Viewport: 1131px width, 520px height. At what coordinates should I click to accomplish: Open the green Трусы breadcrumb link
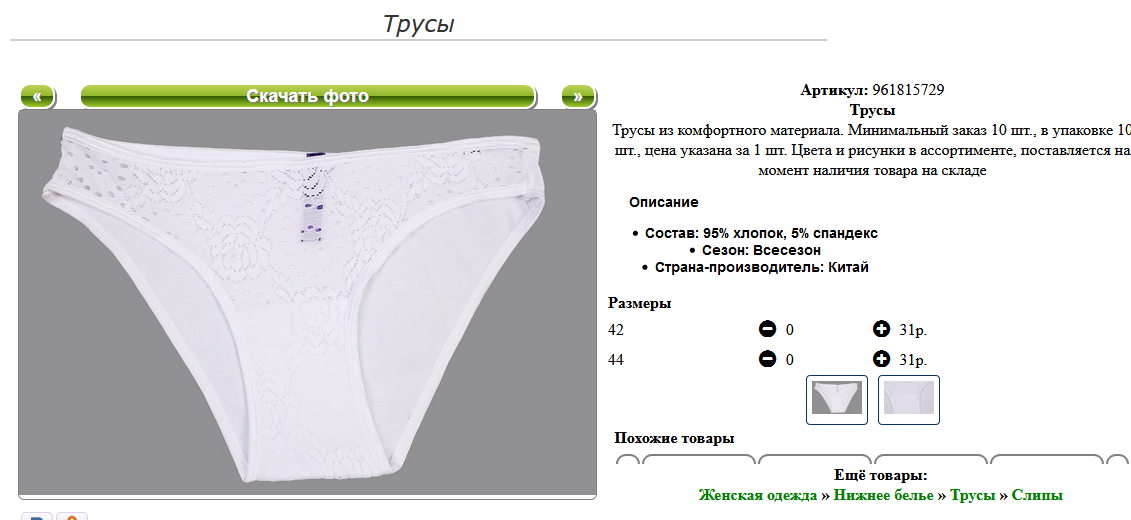click(x=972, y=495)
